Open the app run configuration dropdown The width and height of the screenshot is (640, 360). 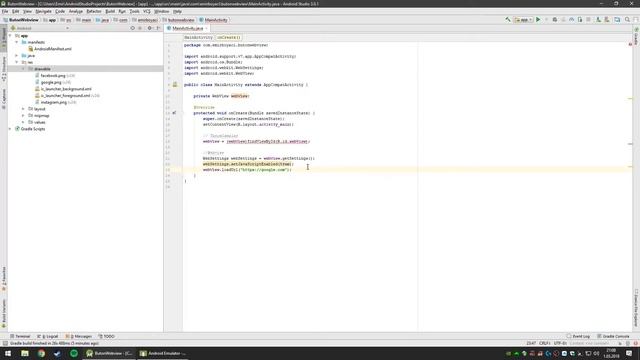(x=523, y=20)
